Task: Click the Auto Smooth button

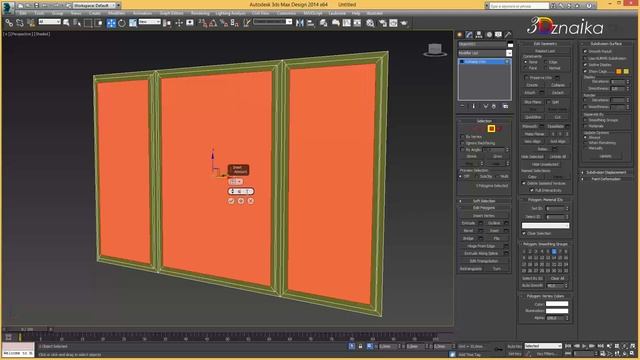Action: click(x=532, y=285)
